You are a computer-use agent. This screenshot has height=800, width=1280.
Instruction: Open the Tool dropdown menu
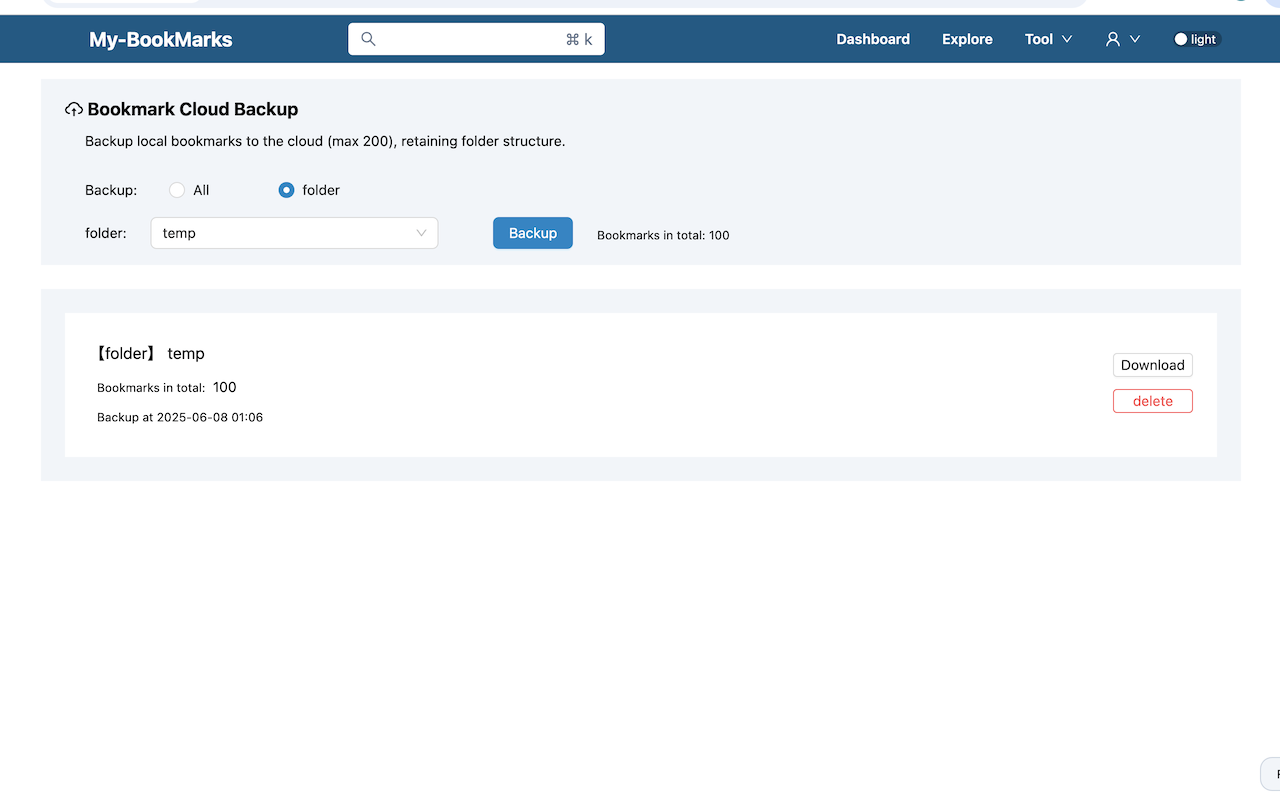[1048, 39]
